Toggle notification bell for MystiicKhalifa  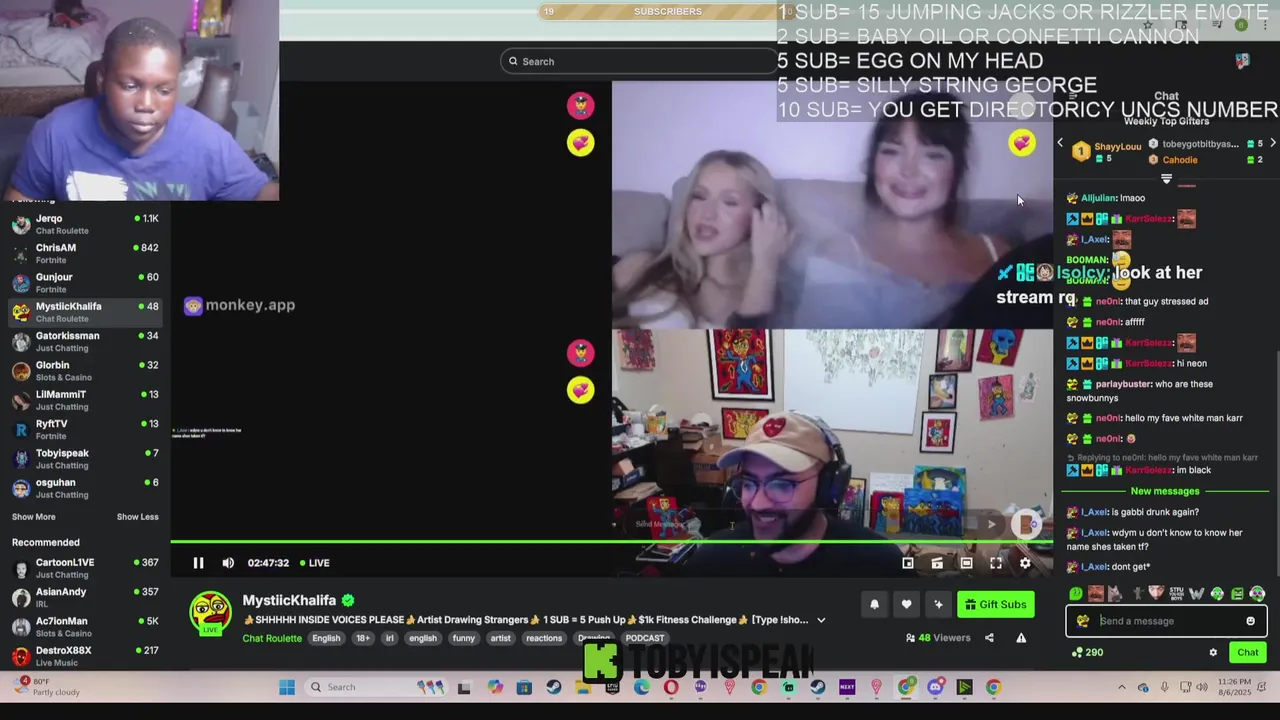874,604
